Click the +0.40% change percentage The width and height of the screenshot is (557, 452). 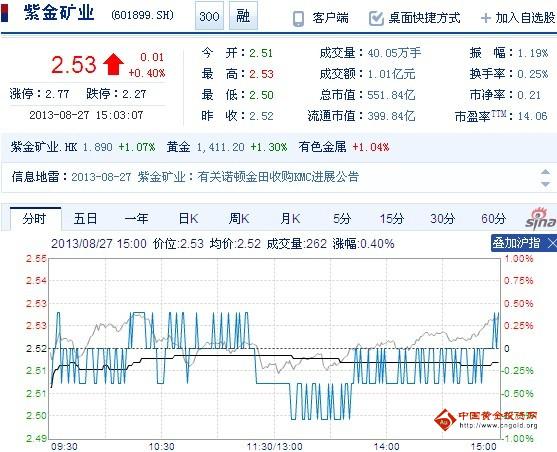point(147,73)
